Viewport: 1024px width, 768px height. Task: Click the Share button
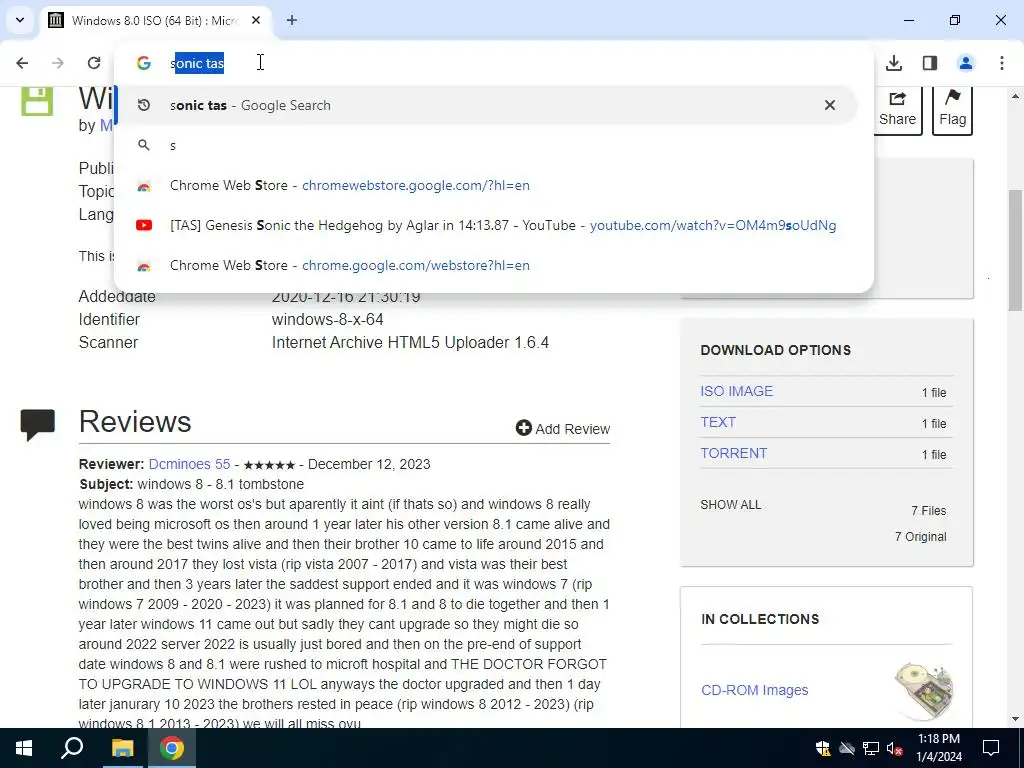897,110
